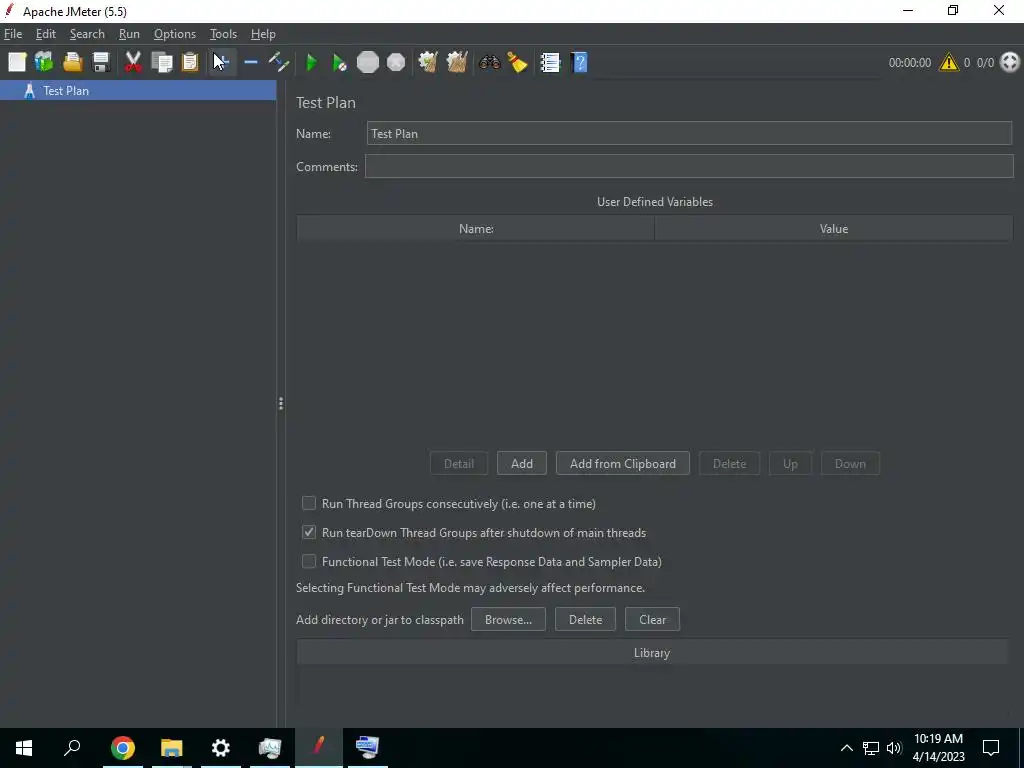Open the Help question mark icon
Screen dimensions: 1024x768
[579, 62]
